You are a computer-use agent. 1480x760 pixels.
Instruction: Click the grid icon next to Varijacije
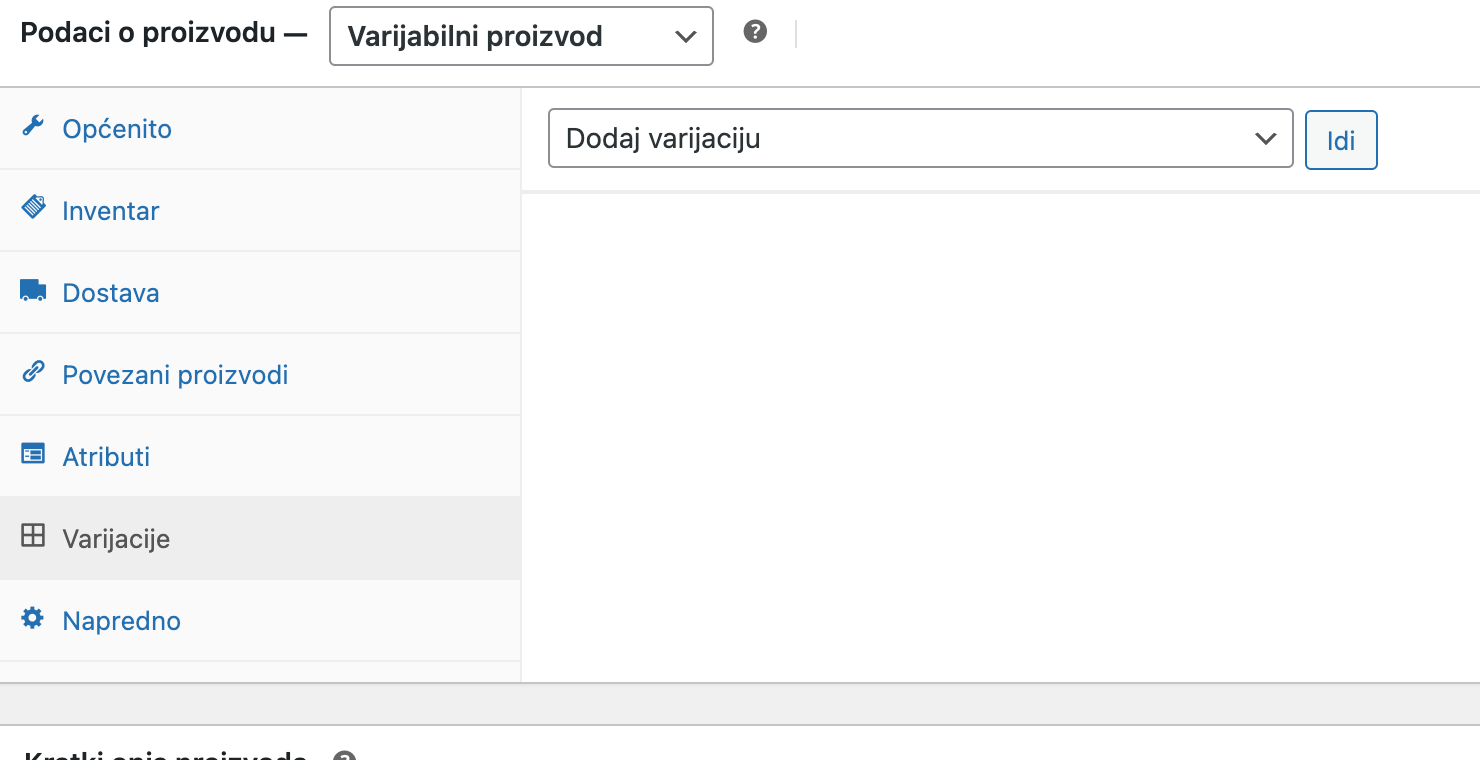(33, 535)
